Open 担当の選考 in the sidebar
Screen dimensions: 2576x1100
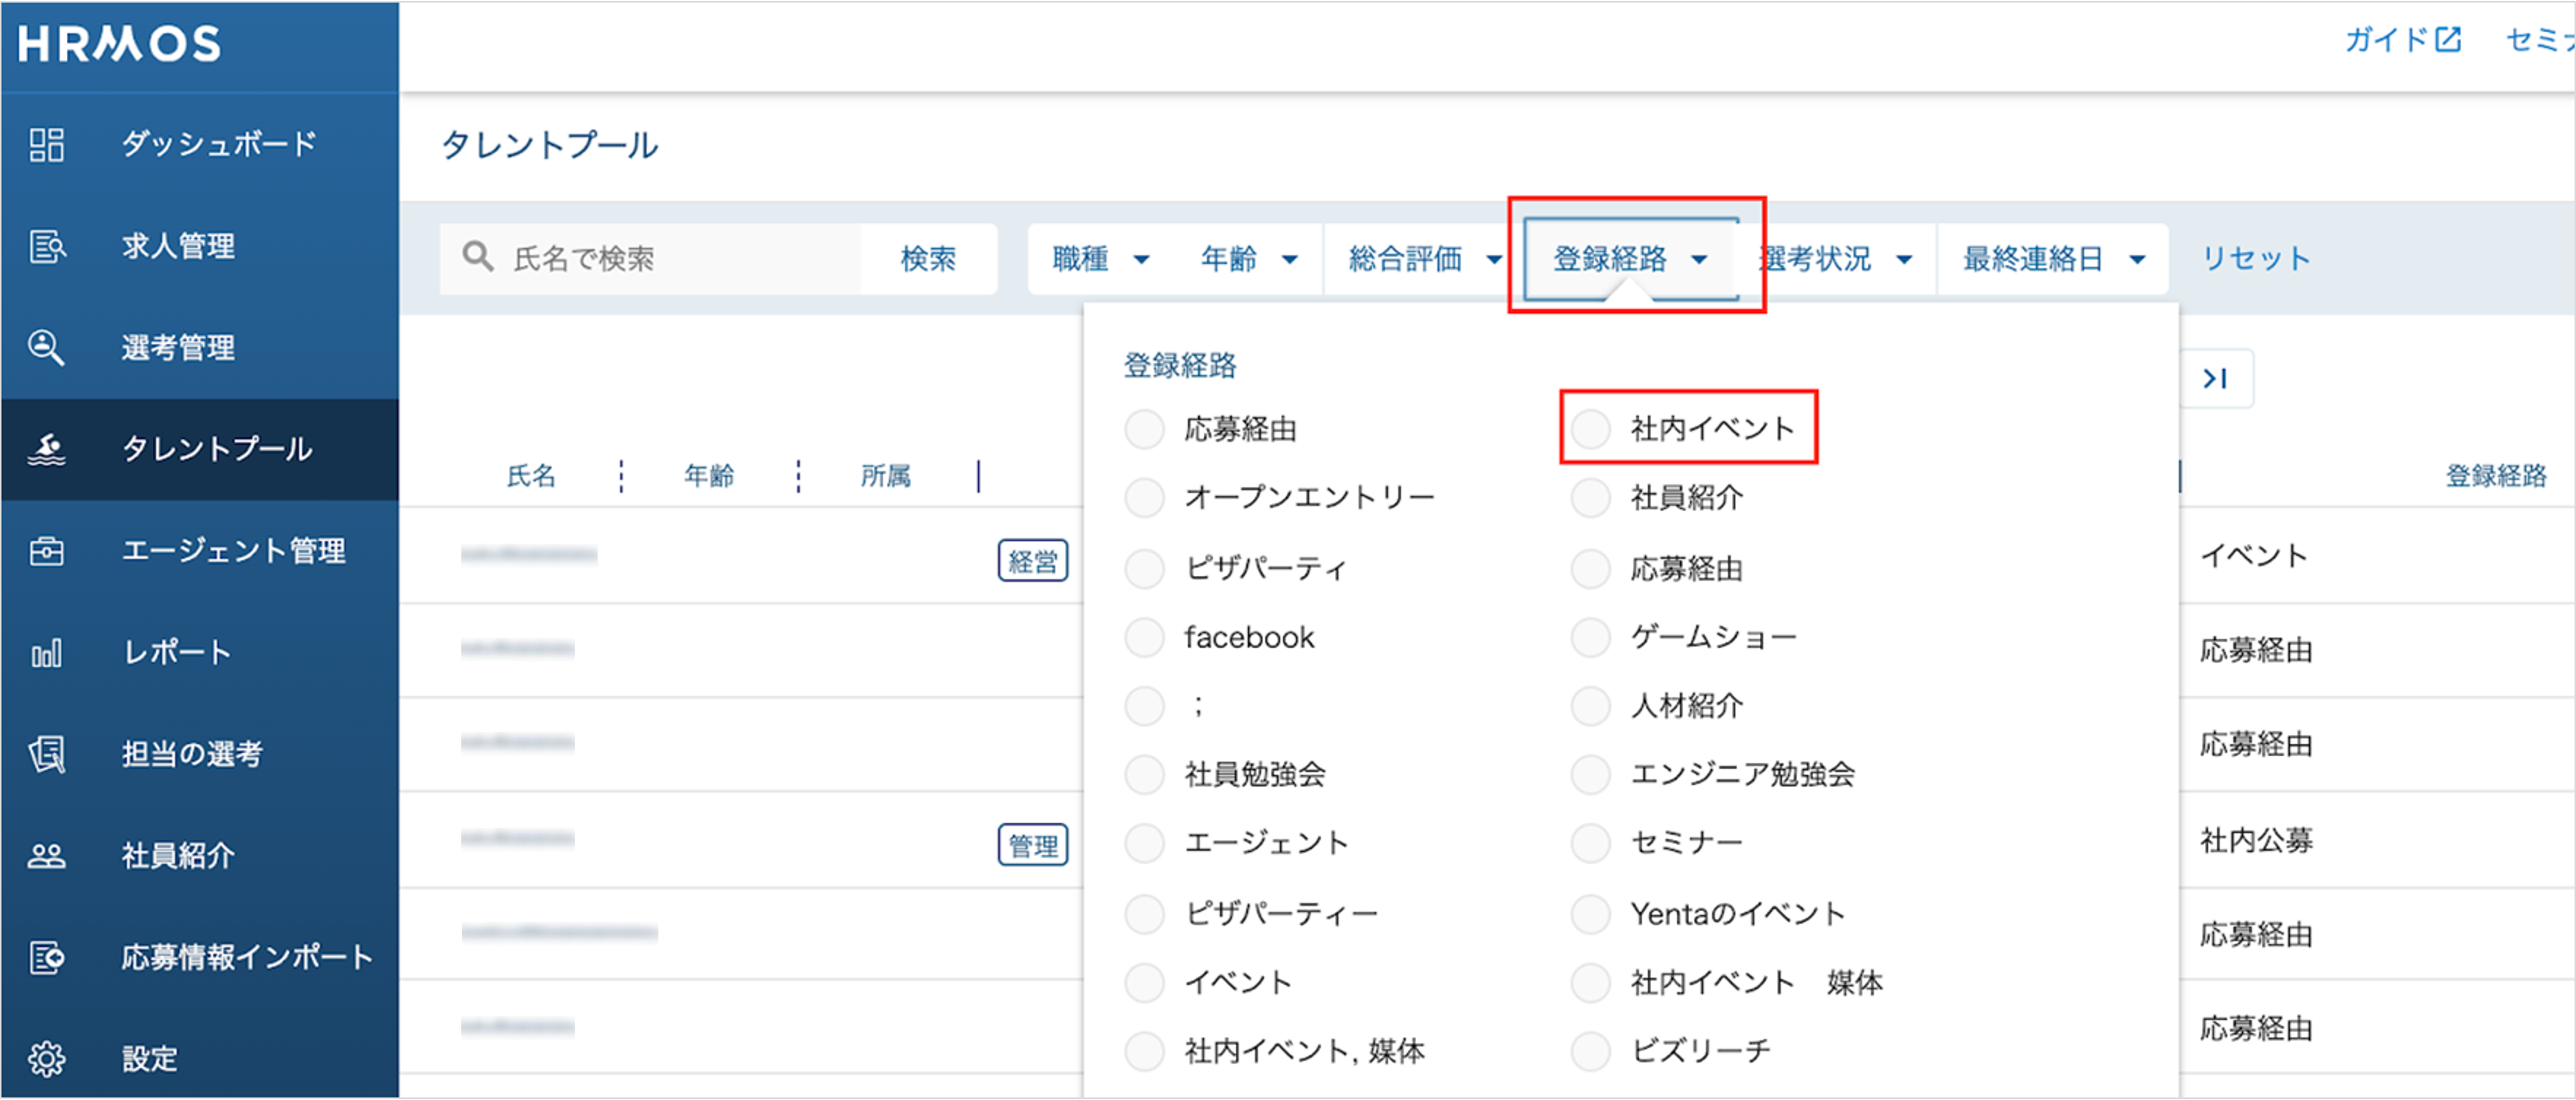[200, 754]
